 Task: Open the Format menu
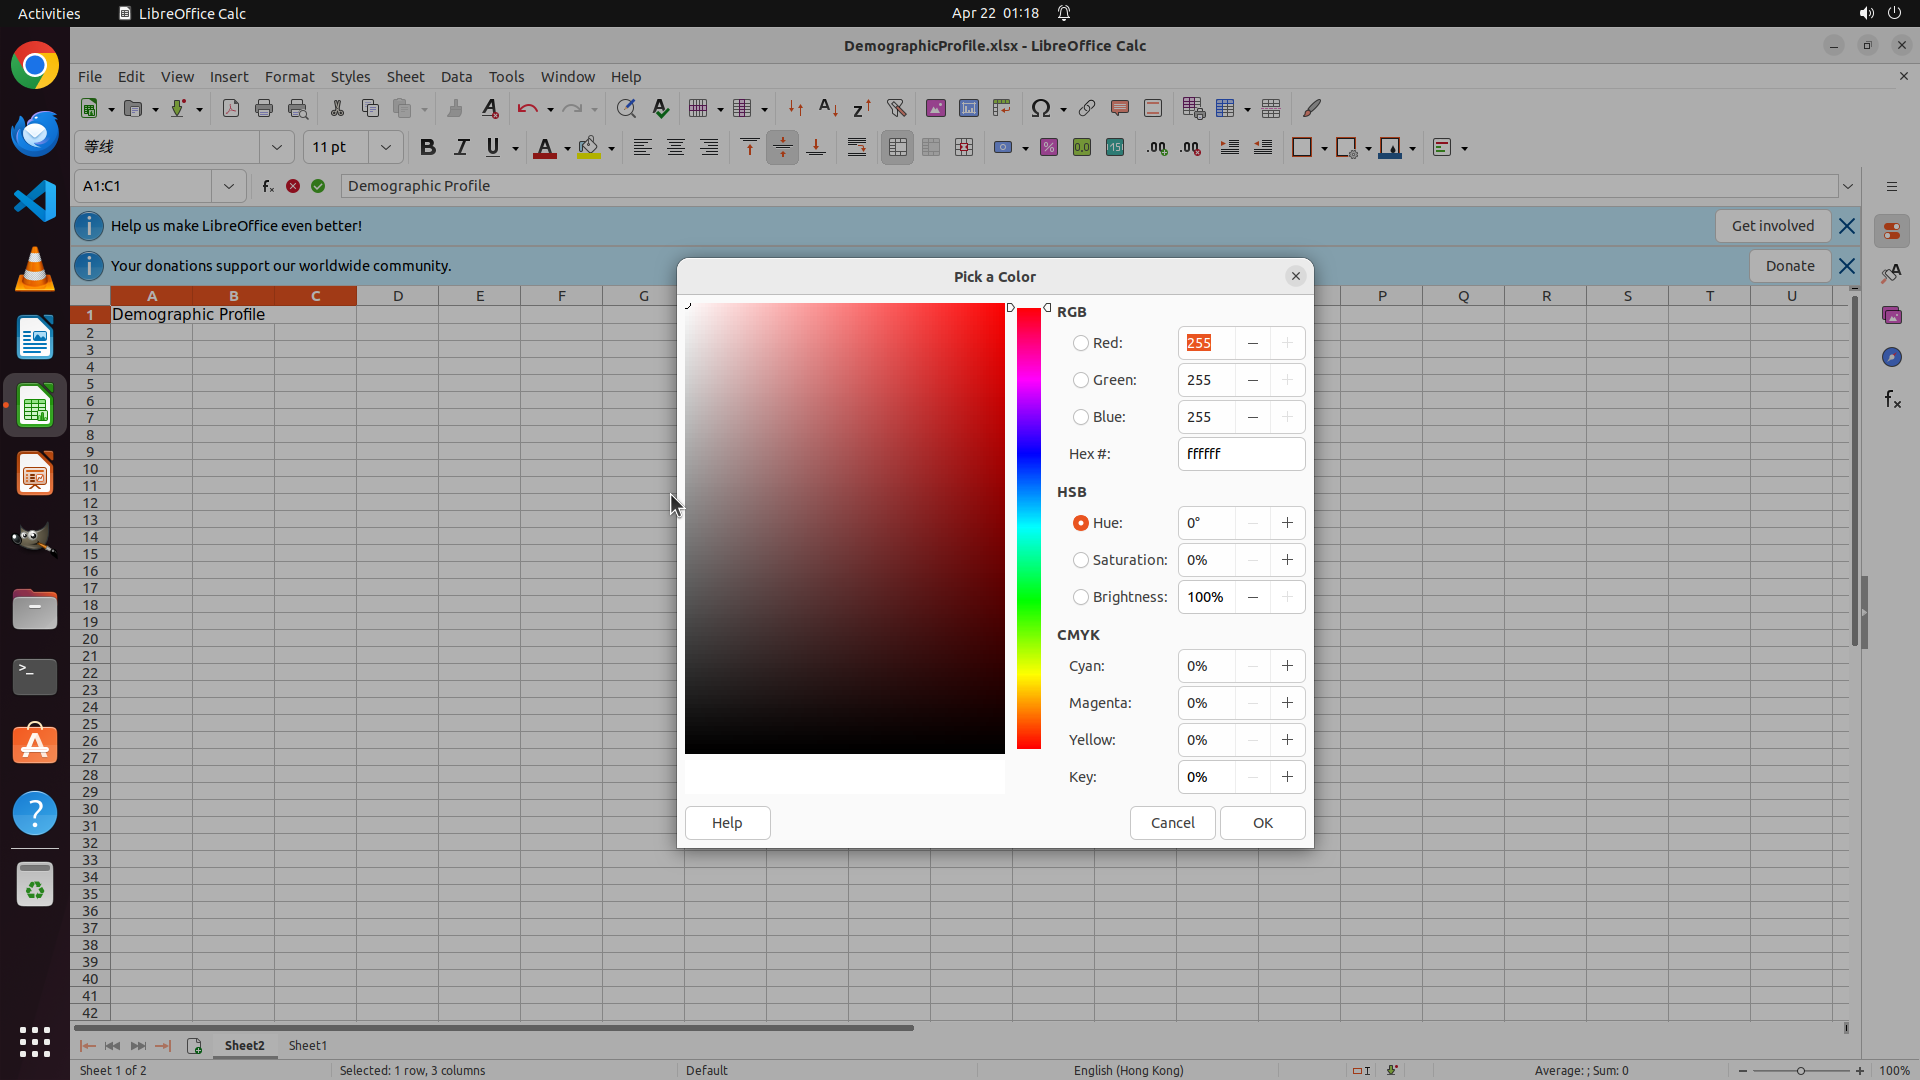(289, 77)
